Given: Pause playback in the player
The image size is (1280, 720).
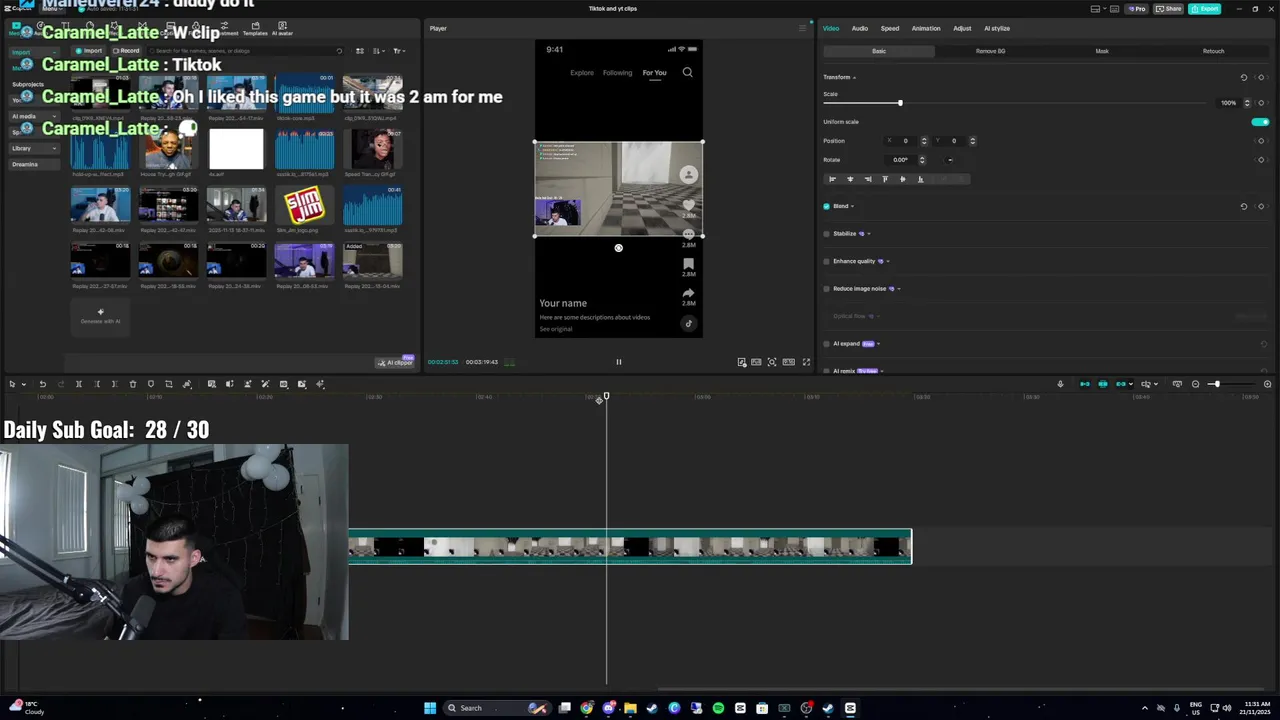Looking at the screenshot, I should [x=618, y=362].
